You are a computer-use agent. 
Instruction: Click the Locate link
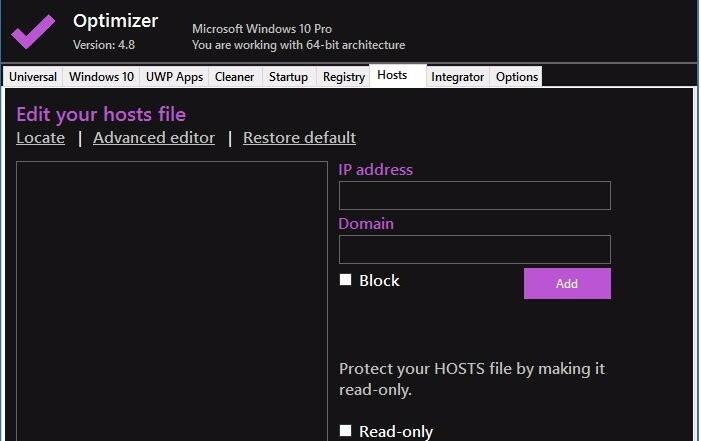pos(41,138)
